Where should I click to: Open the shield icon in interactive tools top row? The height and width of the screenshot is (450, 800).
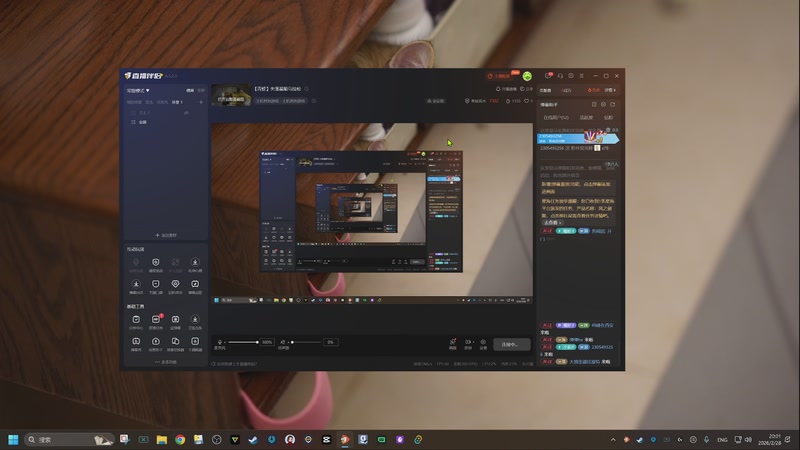tap(156, 264)
